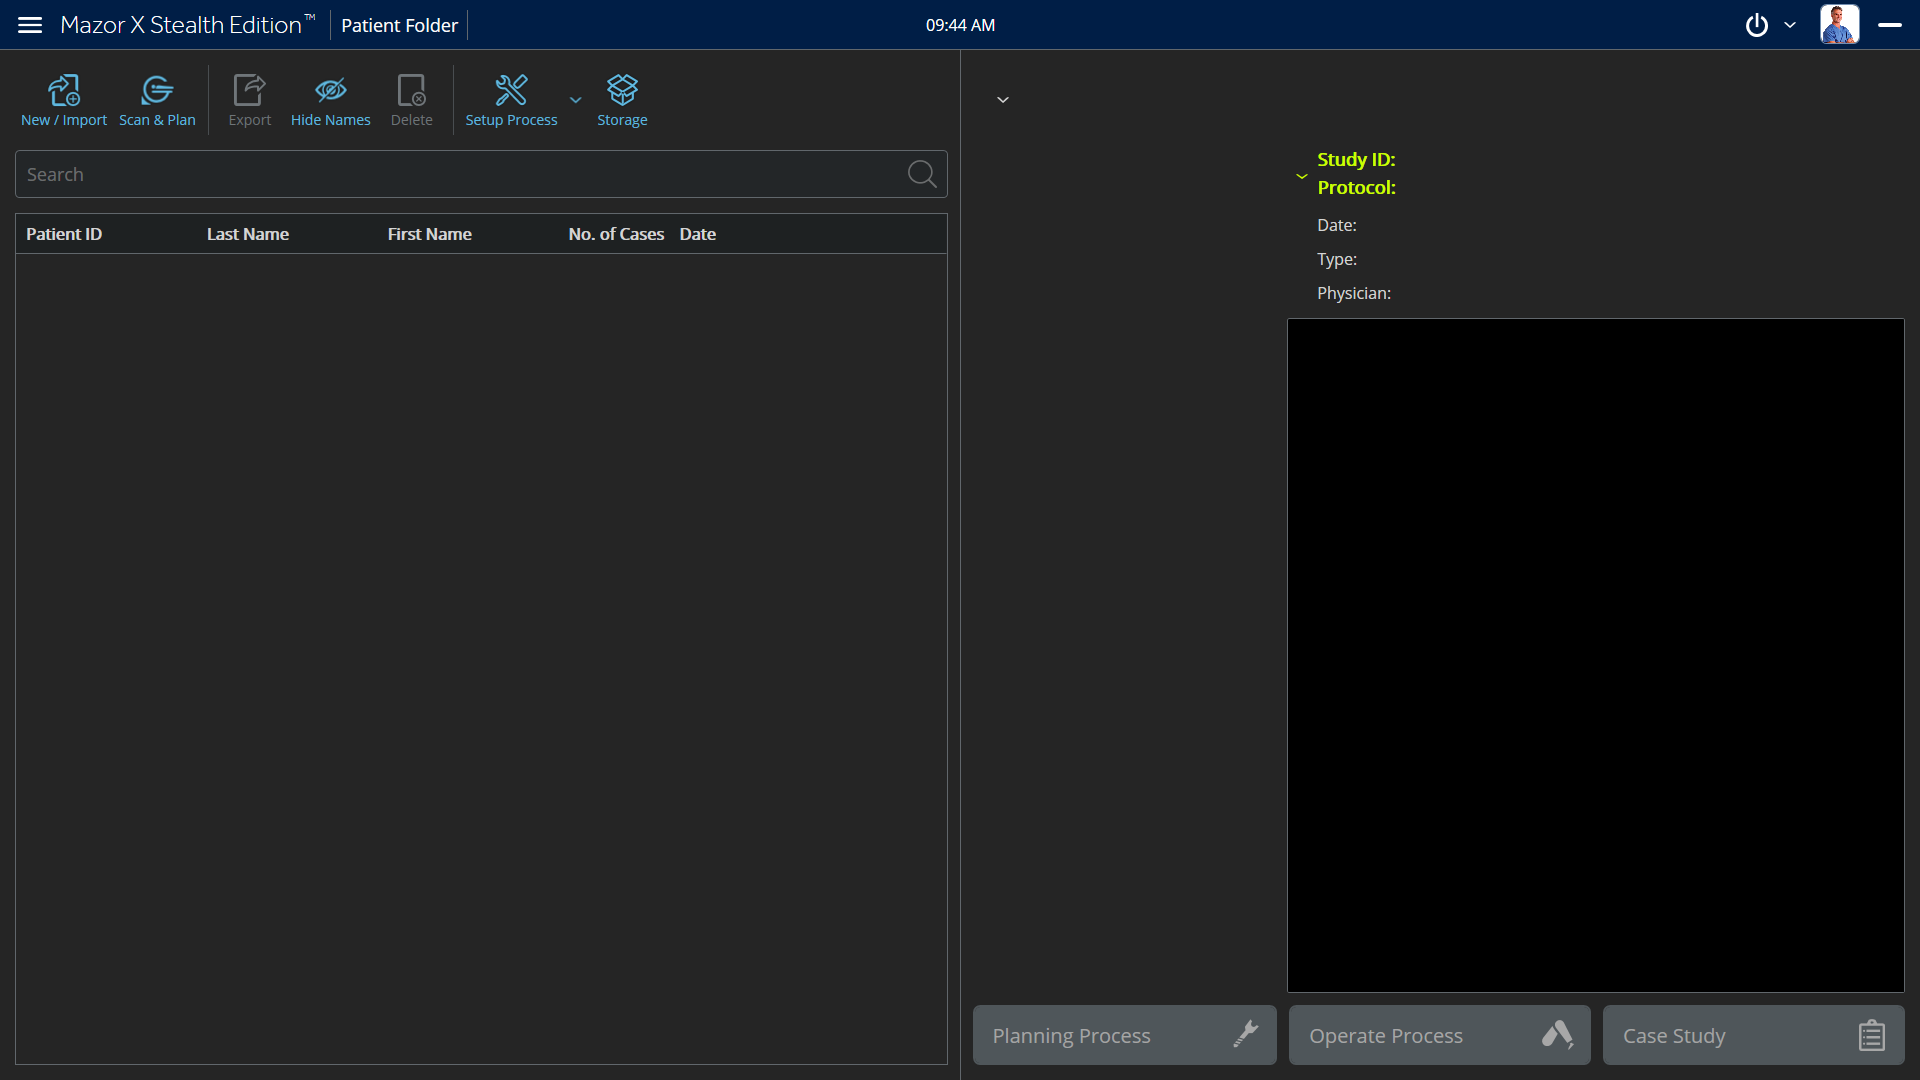Open the user profile avatar
The width and height of the screenshot is (1920, 1080).
coord(1839,25)
